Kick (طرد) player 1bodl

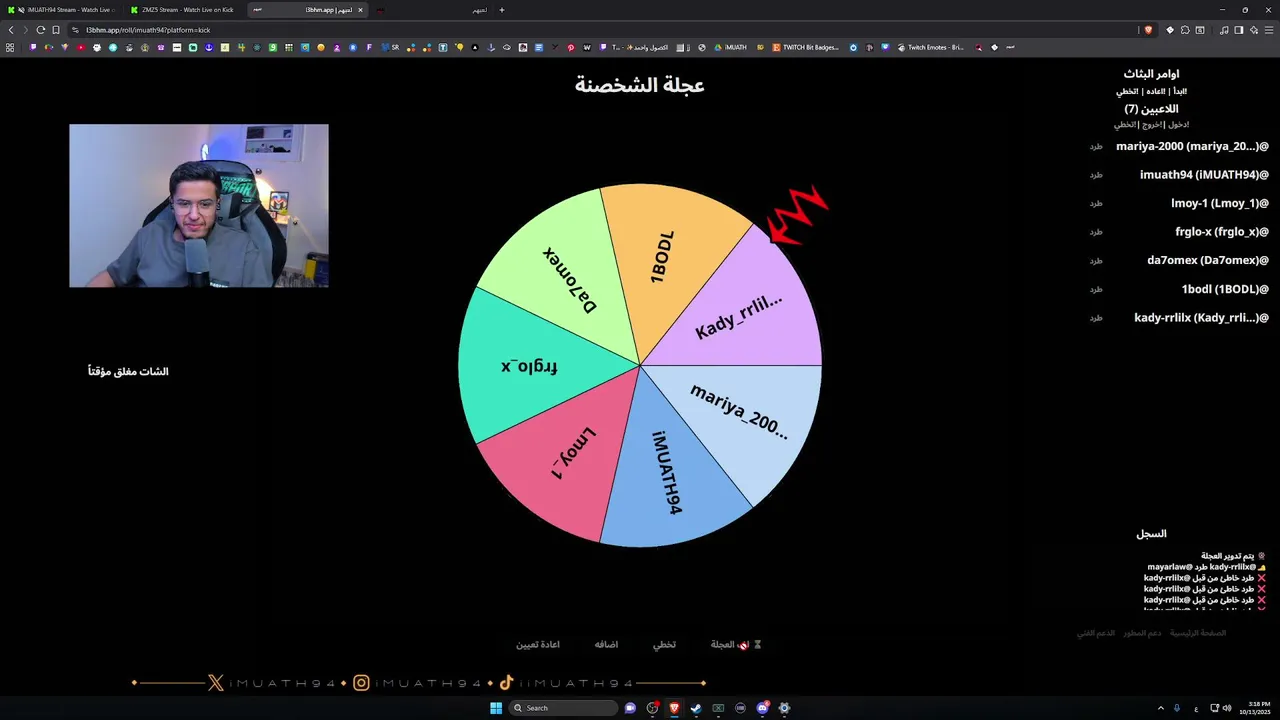pyautogui.click(x=1096, y=290)
